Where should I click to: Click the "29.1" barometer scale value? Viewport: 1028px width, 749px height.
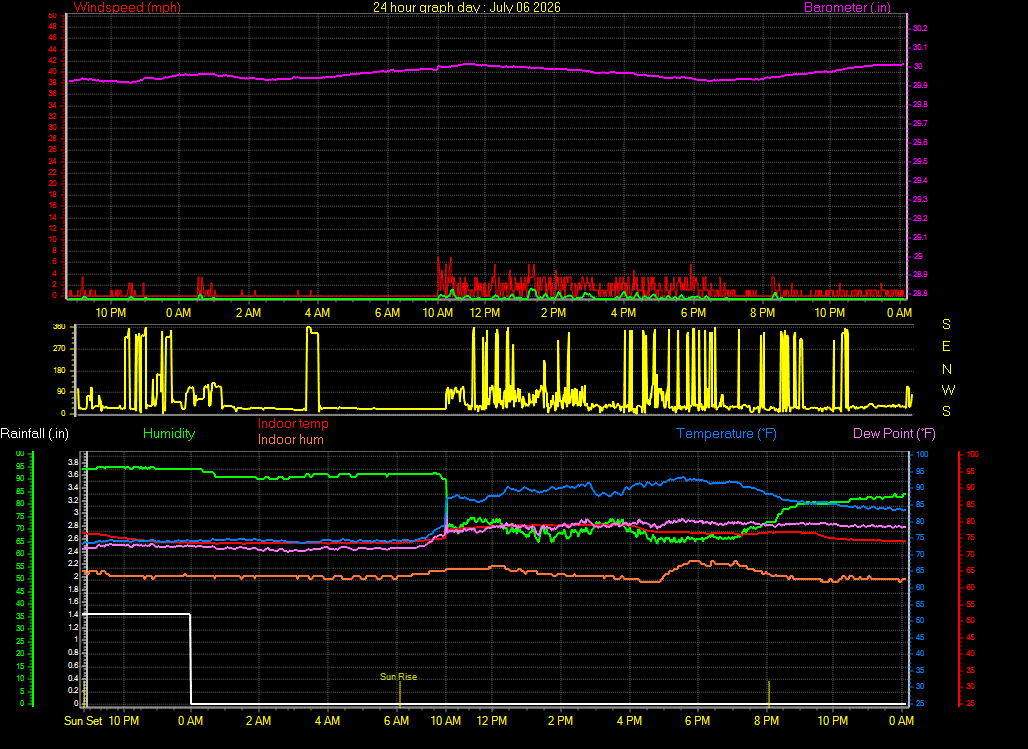pos(920,237)
